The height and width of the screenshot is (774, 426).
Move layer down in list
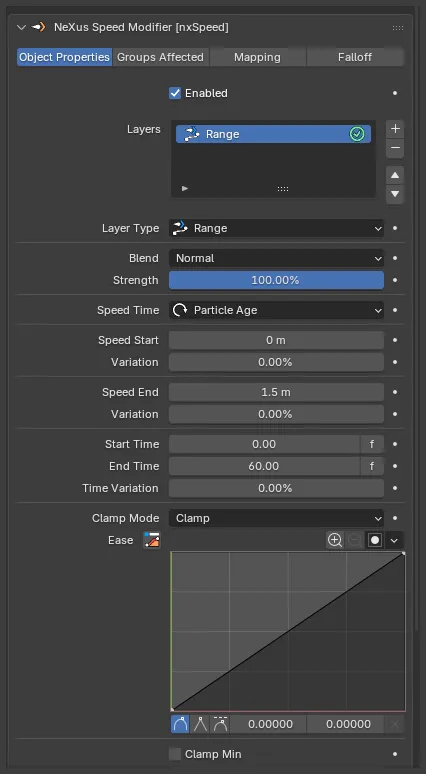click(x=395, y=194)
